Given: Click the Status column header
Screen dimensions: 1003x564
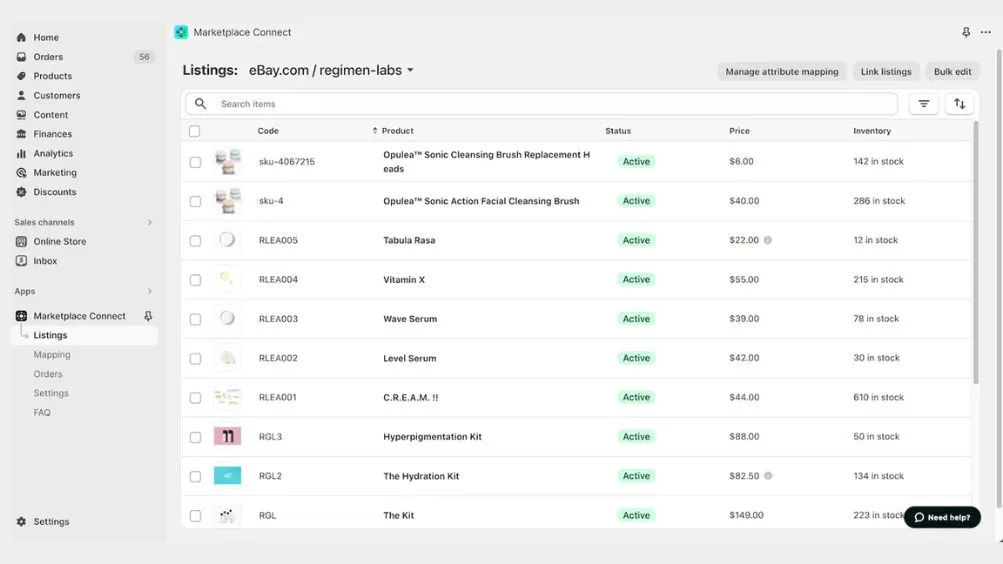Looking at the screenshot, I should point(618,130).
